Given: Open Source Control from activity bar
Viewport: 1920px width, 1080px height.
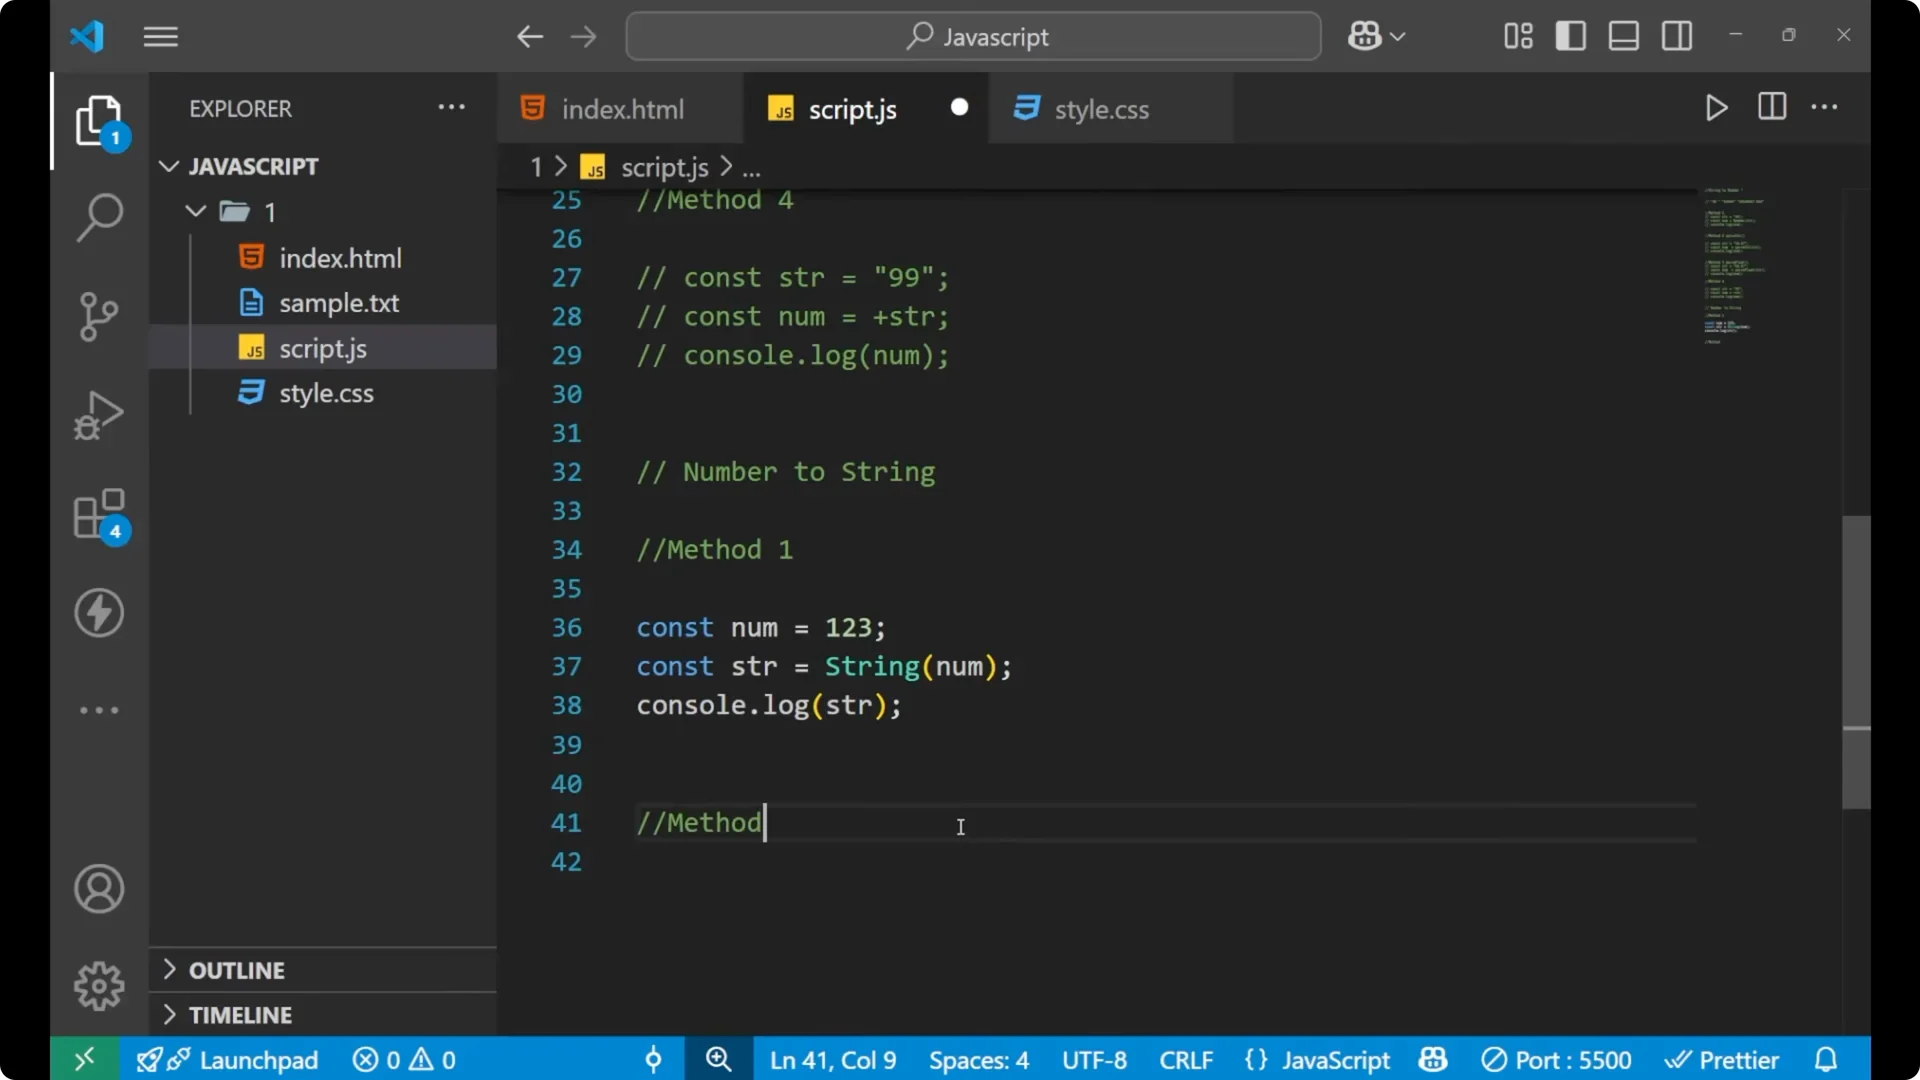Looking at the screenshot, I should coord(99,316).
